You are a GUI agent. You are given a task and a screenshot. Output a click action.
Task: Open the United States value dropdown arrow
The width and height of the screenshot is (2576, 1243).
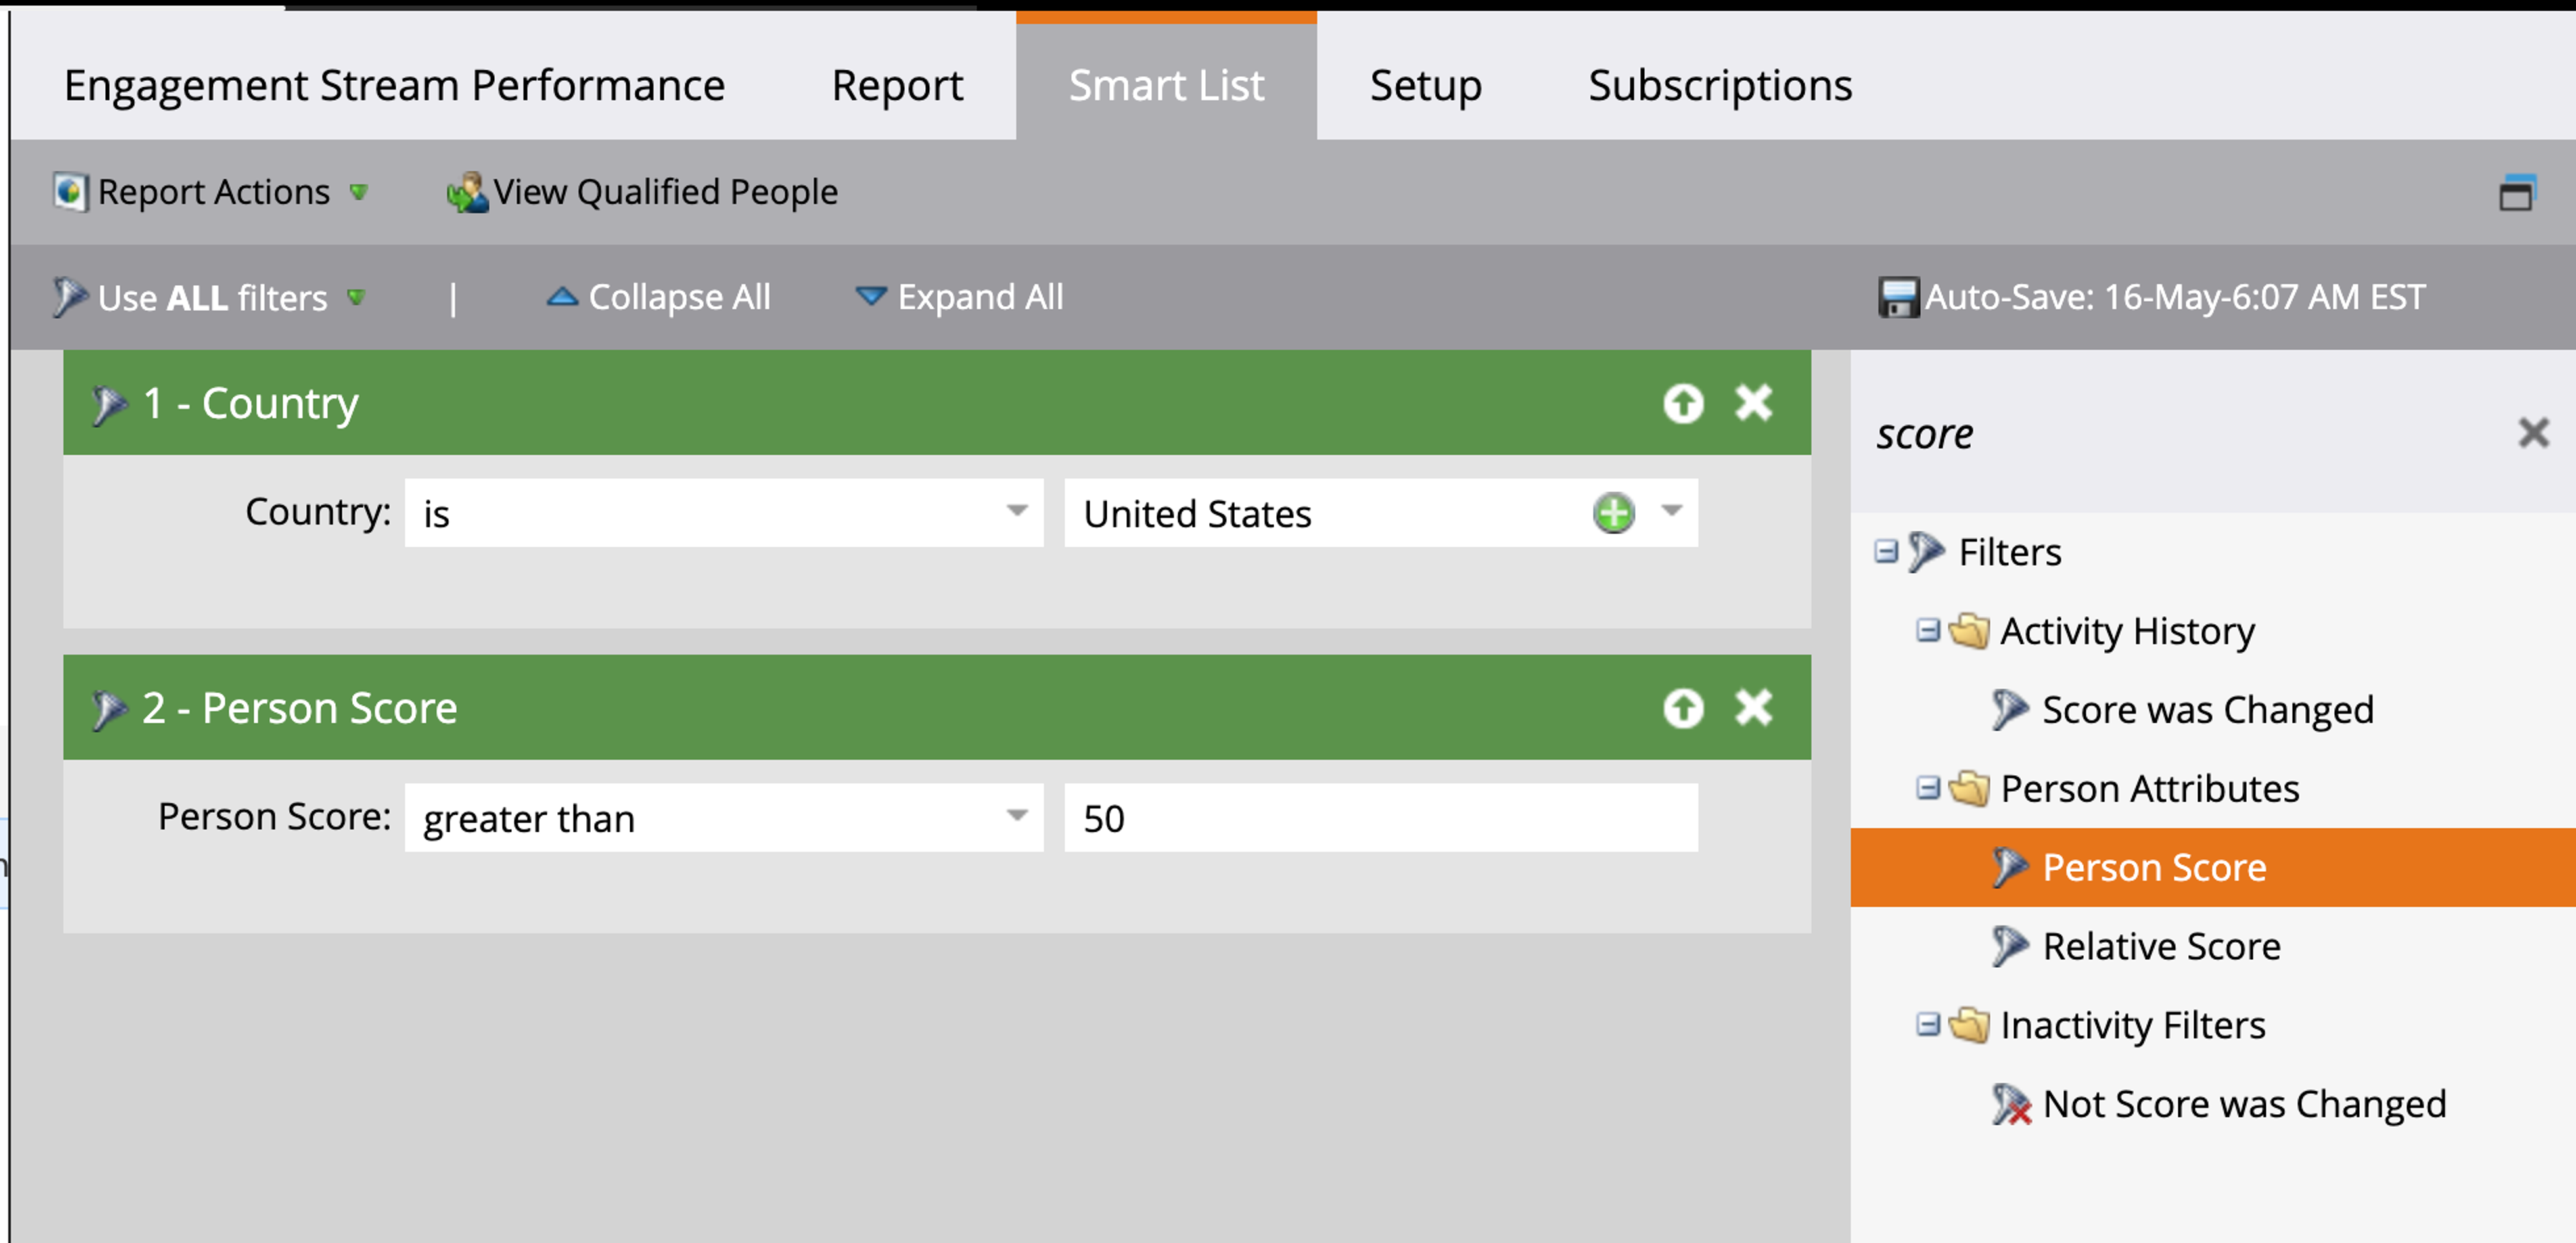tap(1671, 511)
